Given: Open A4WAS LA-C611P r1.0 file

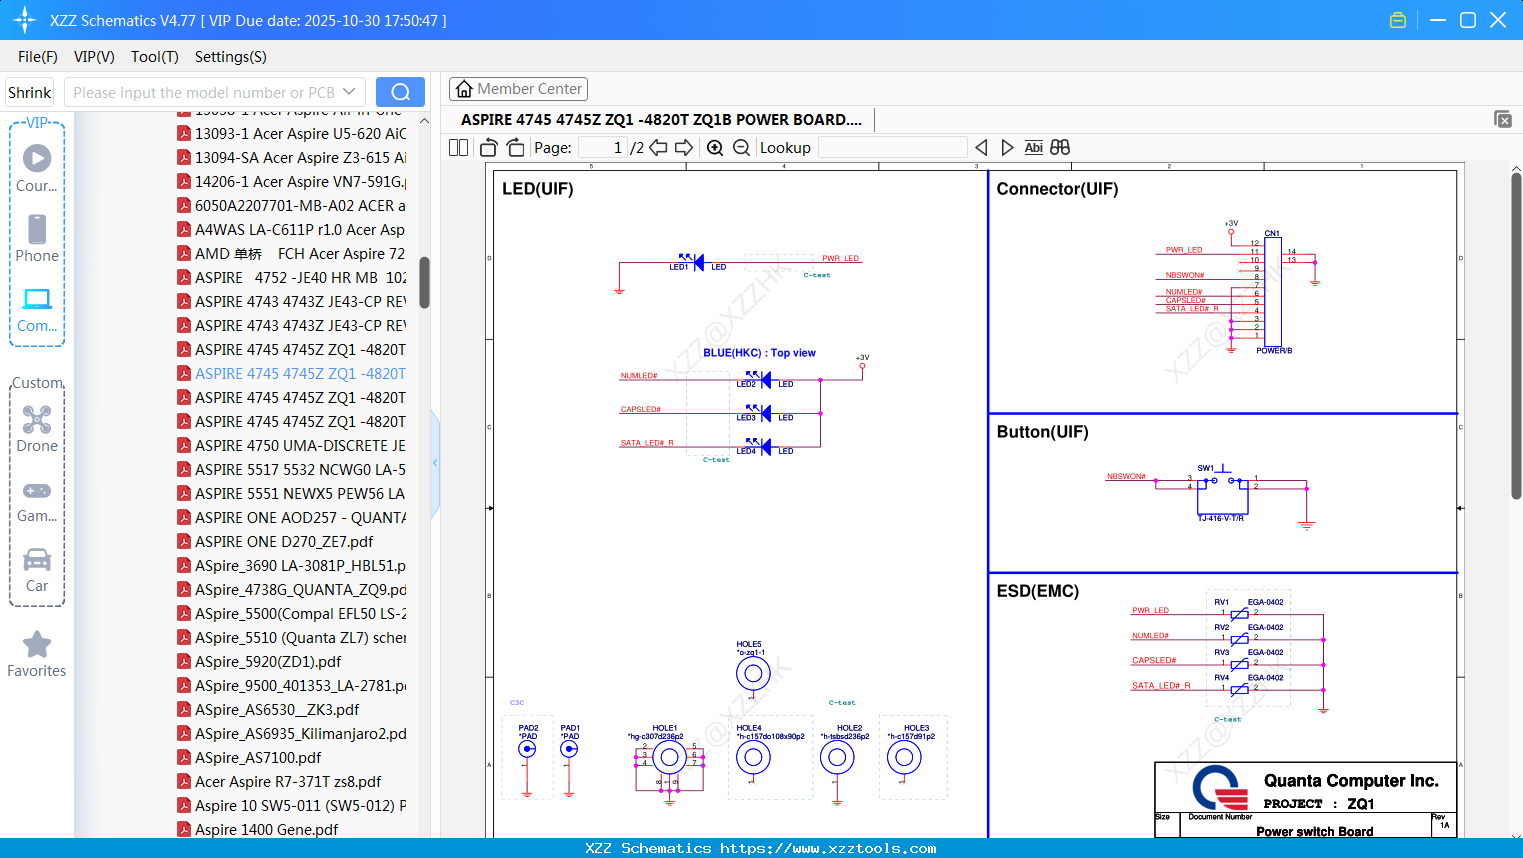Looking at the screenshot, I should (292, 230).
